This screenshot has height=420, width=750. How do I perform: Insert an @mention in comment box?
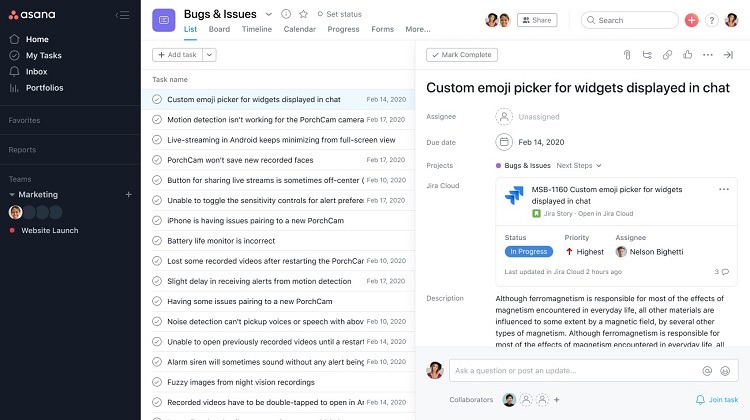point(707,371)
